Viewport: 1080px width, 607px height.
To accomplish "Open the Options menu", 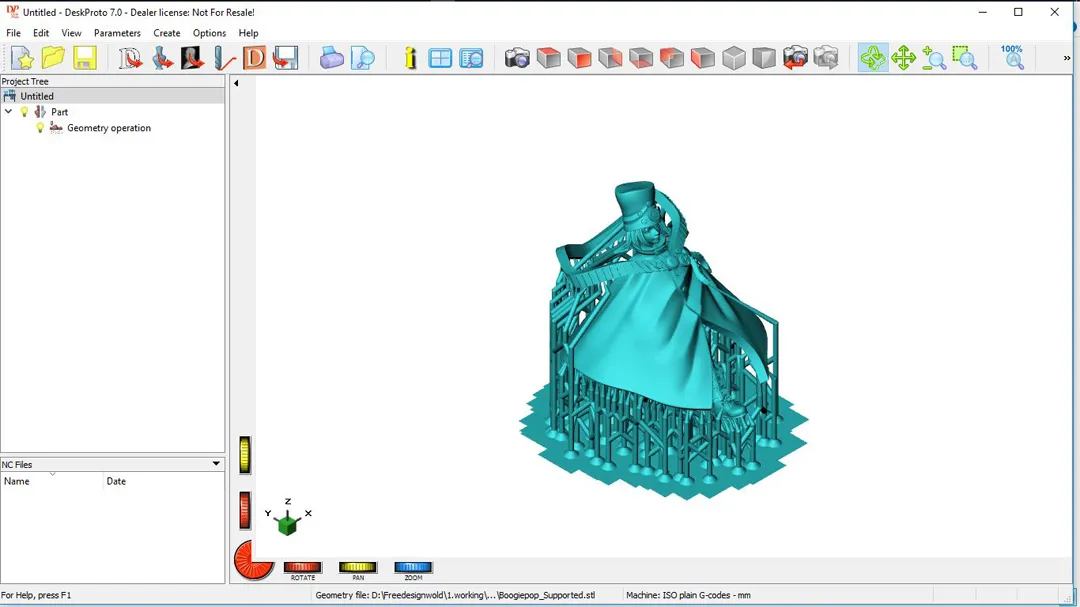I will [x=209, y=33].
